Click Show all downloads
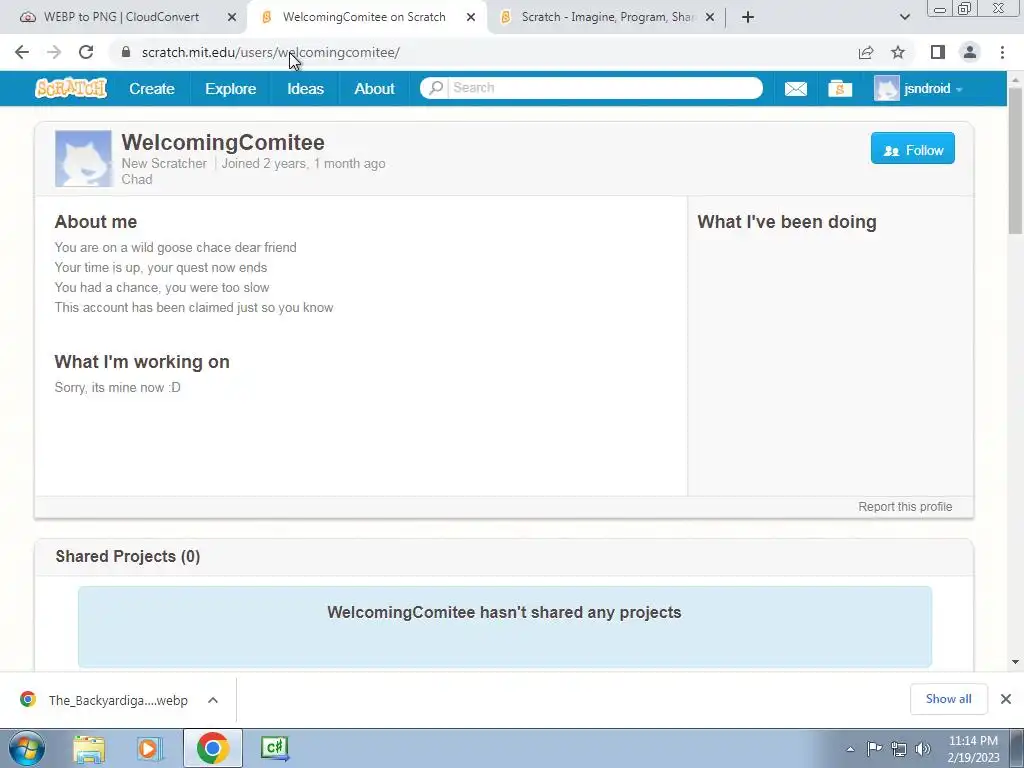This screenshot has height=768, width=1024. 948,699
